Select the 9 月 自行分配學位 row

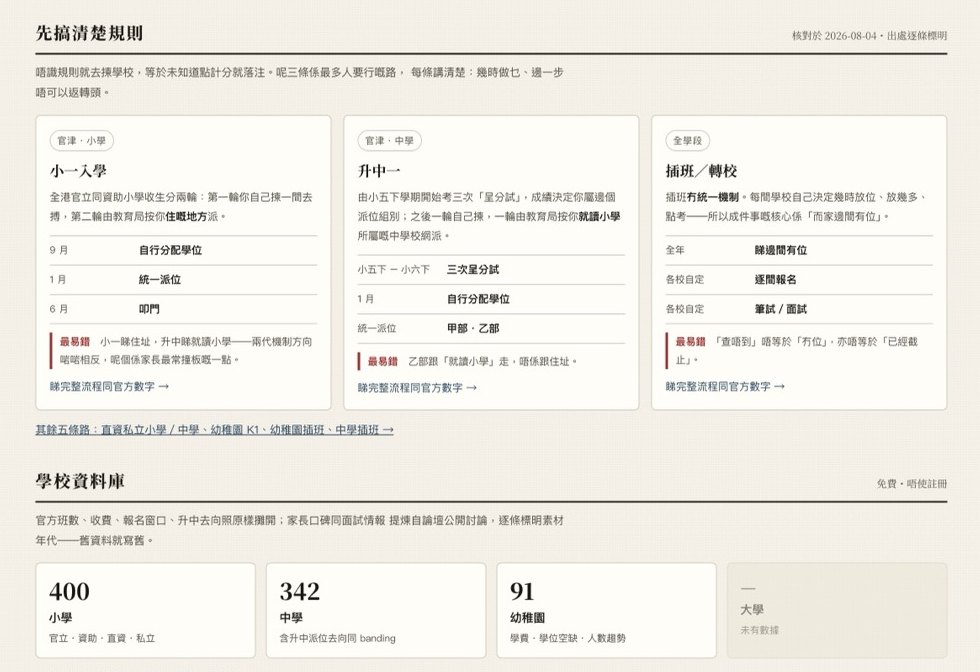(x=183, y=250)
